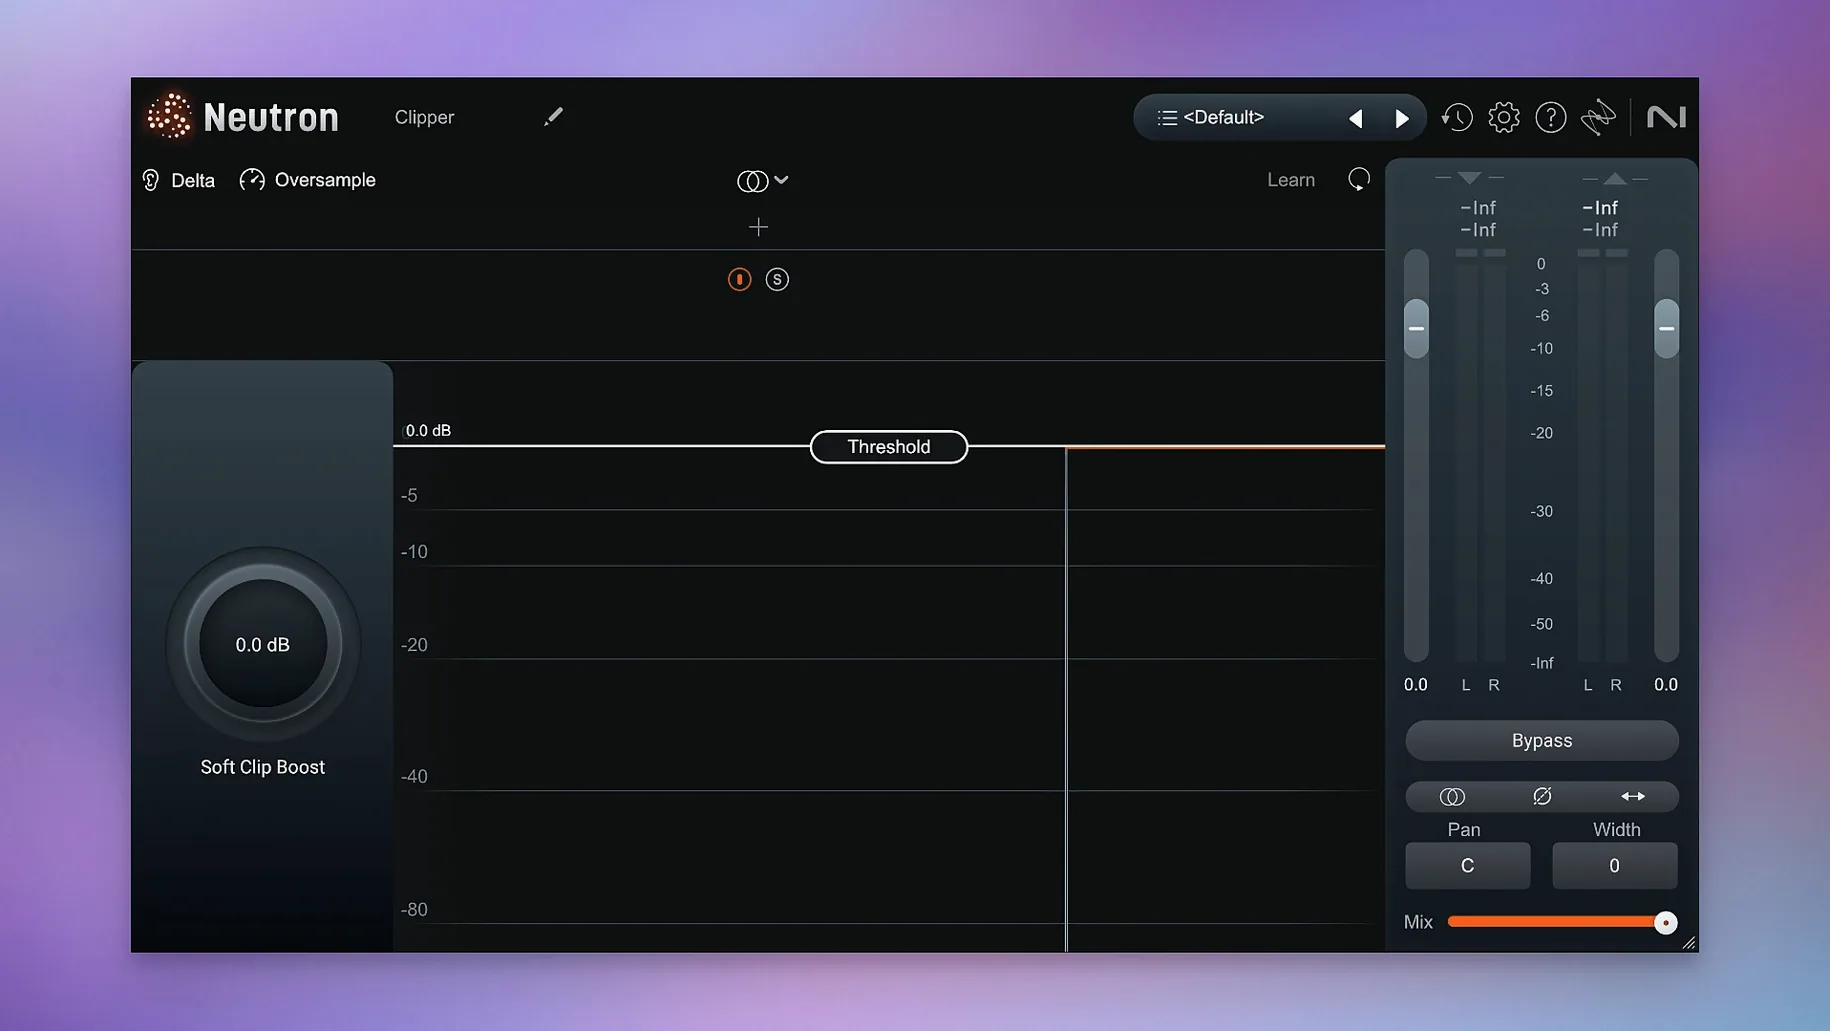Click the input gain slider handle

click(1416, 328)
